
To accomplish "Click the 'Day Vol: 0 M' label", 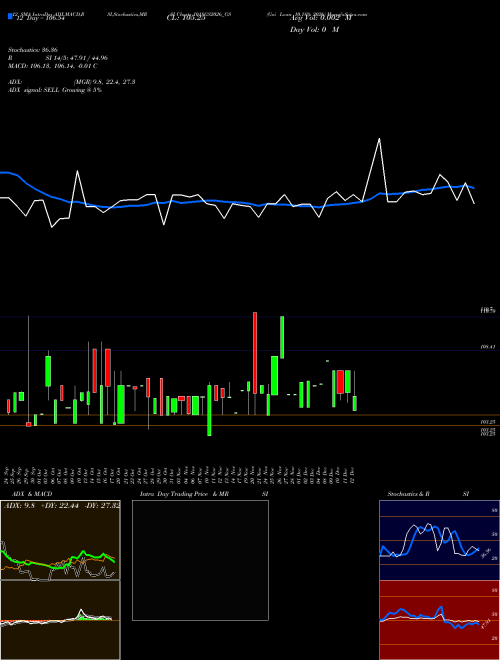I will [x=314, y=30].
